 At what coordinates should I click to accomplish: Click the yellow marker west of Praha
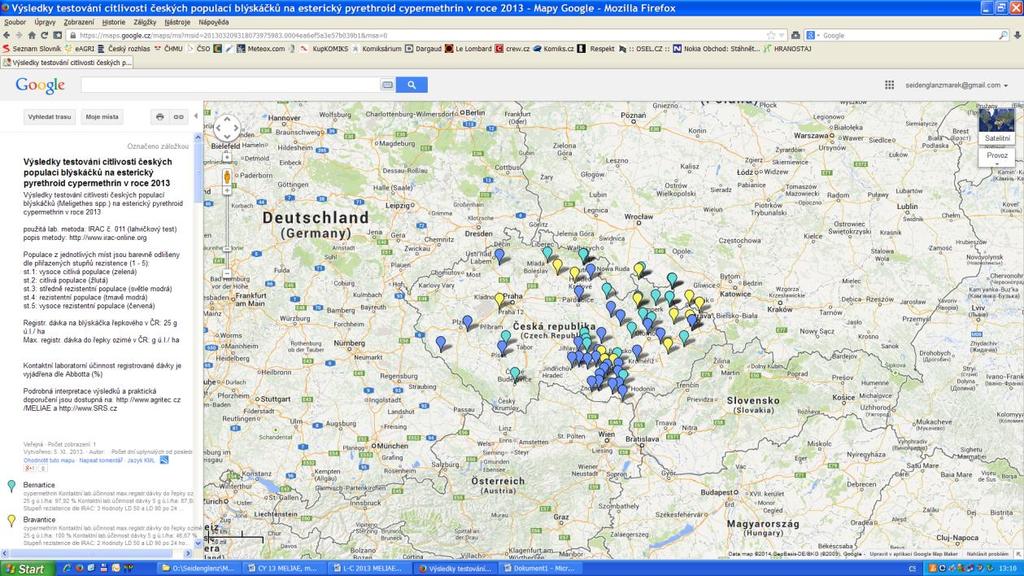coord(500,300)
